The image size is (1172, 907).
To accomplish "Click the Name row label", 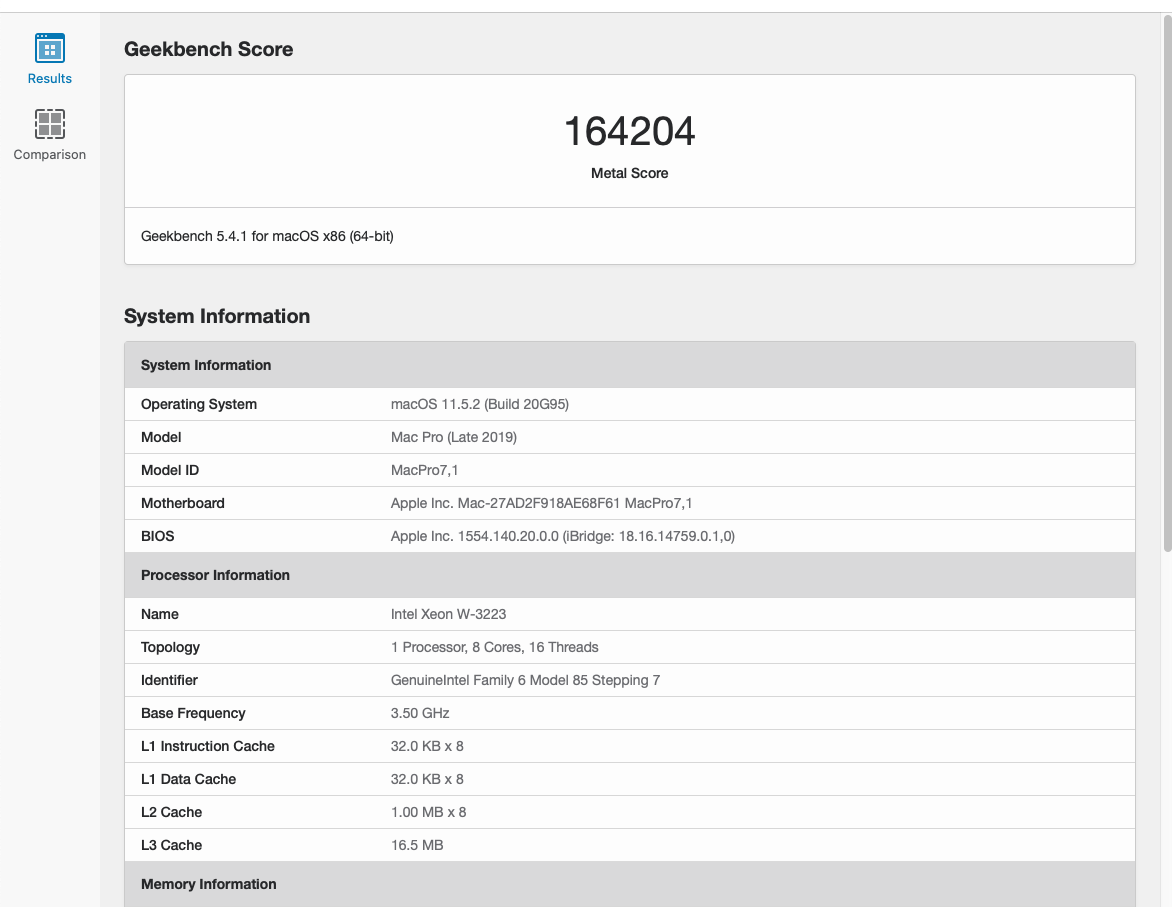I will (x=160, y=615).
